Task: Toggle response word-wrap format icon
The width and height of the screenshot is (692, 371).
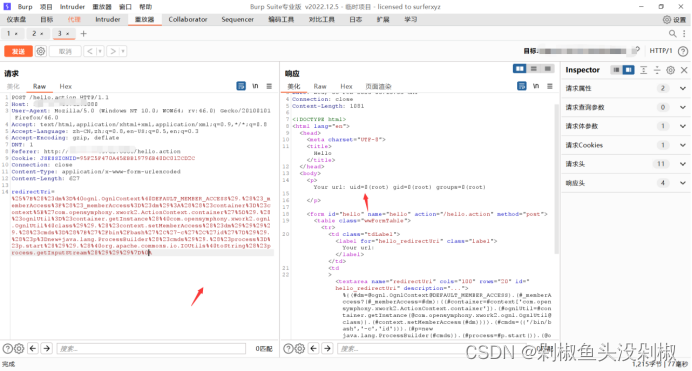Action: click(522, 86)
